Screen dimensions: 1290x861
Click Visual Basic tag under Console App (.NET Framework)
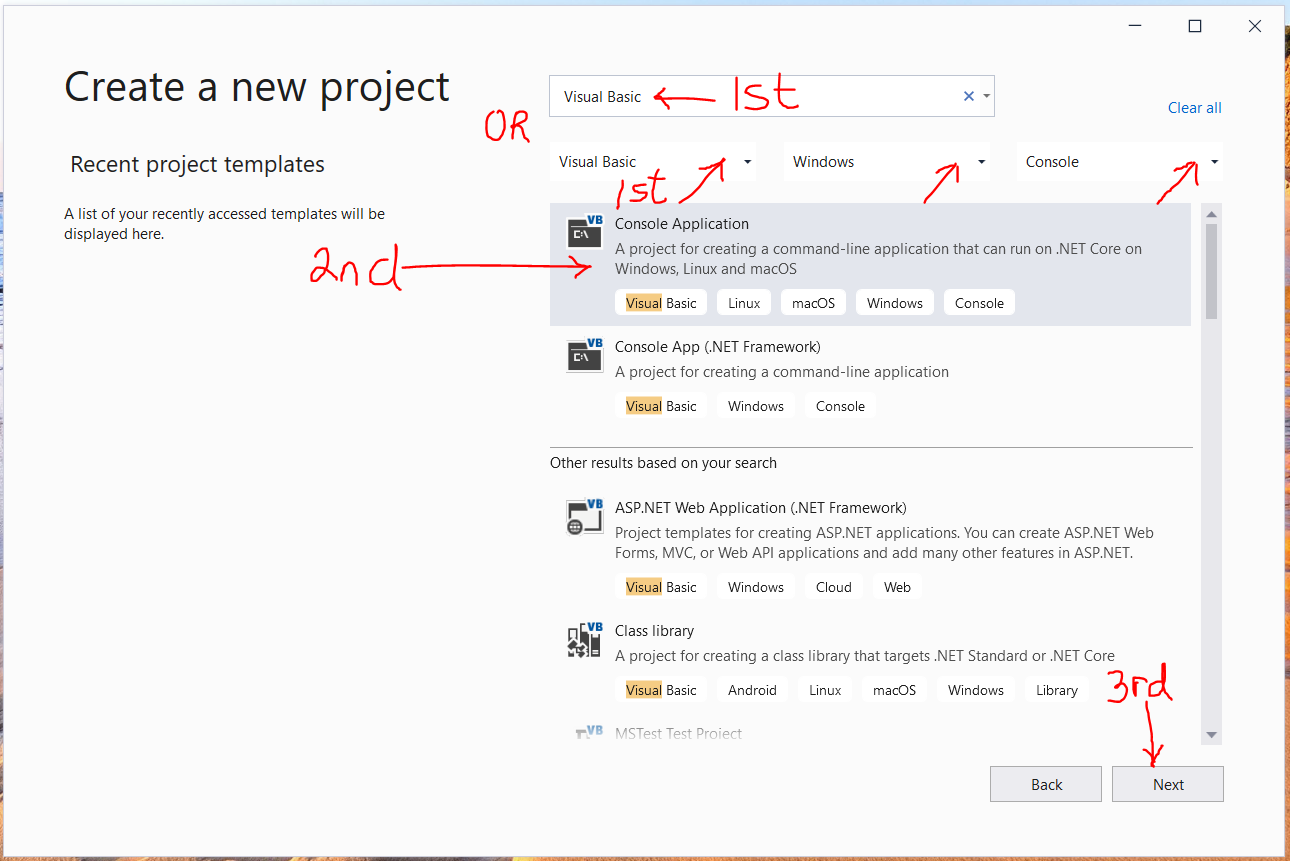click(x=661, y=406)
